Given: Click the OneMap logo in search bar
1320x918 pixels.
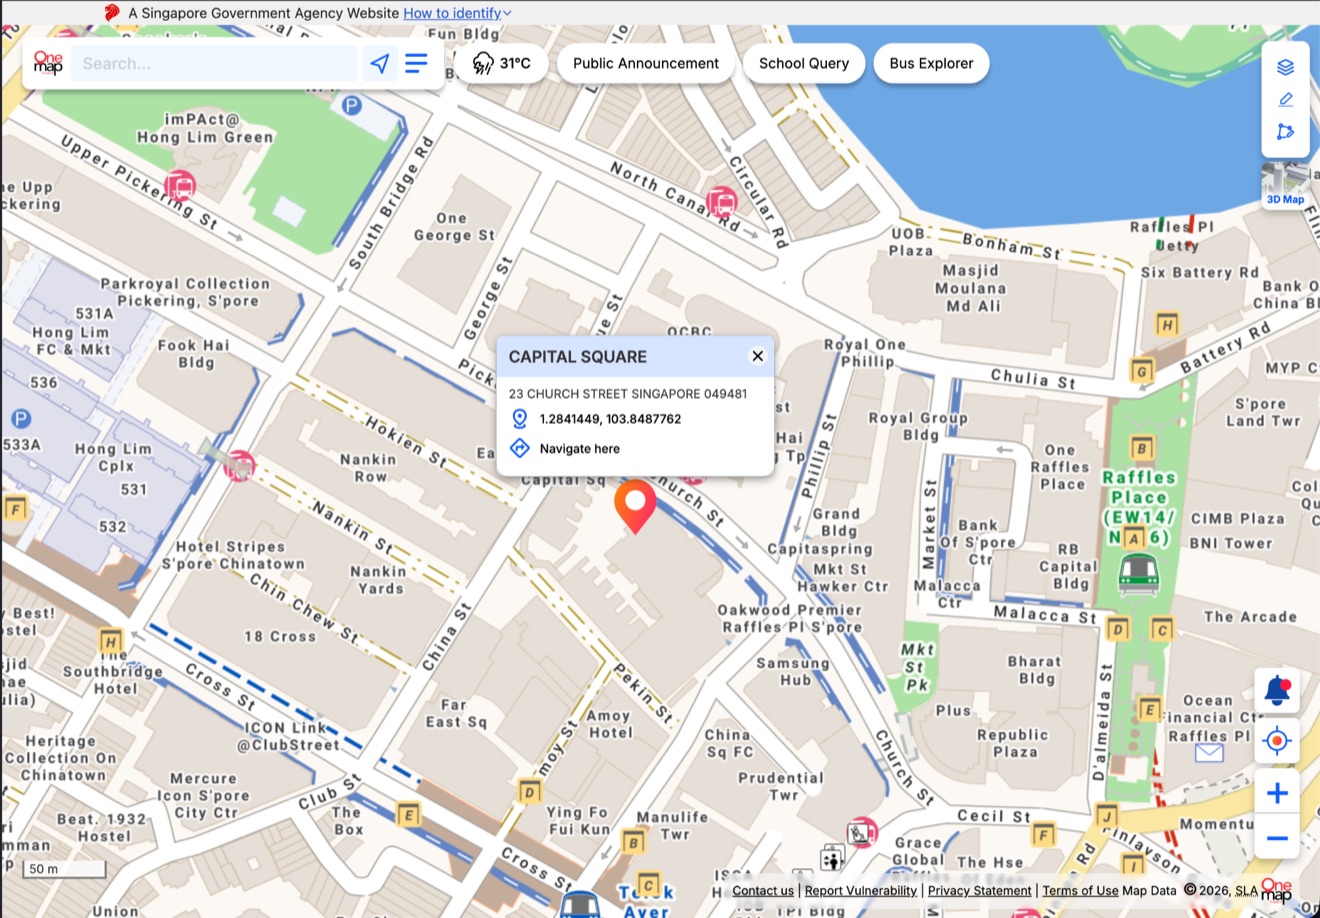Looking at the screenshot, I should pos(48,63).
